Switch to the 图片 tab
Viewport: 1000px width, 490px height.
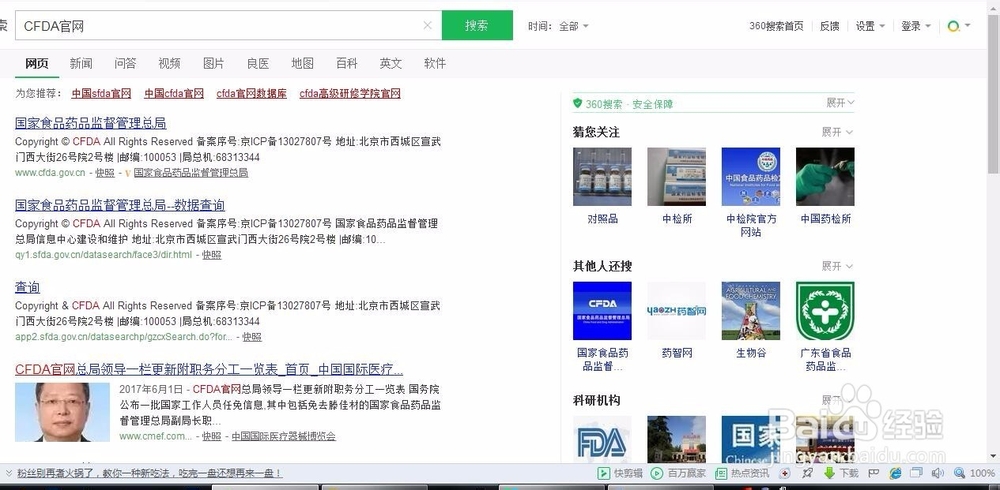click(214, 63)
